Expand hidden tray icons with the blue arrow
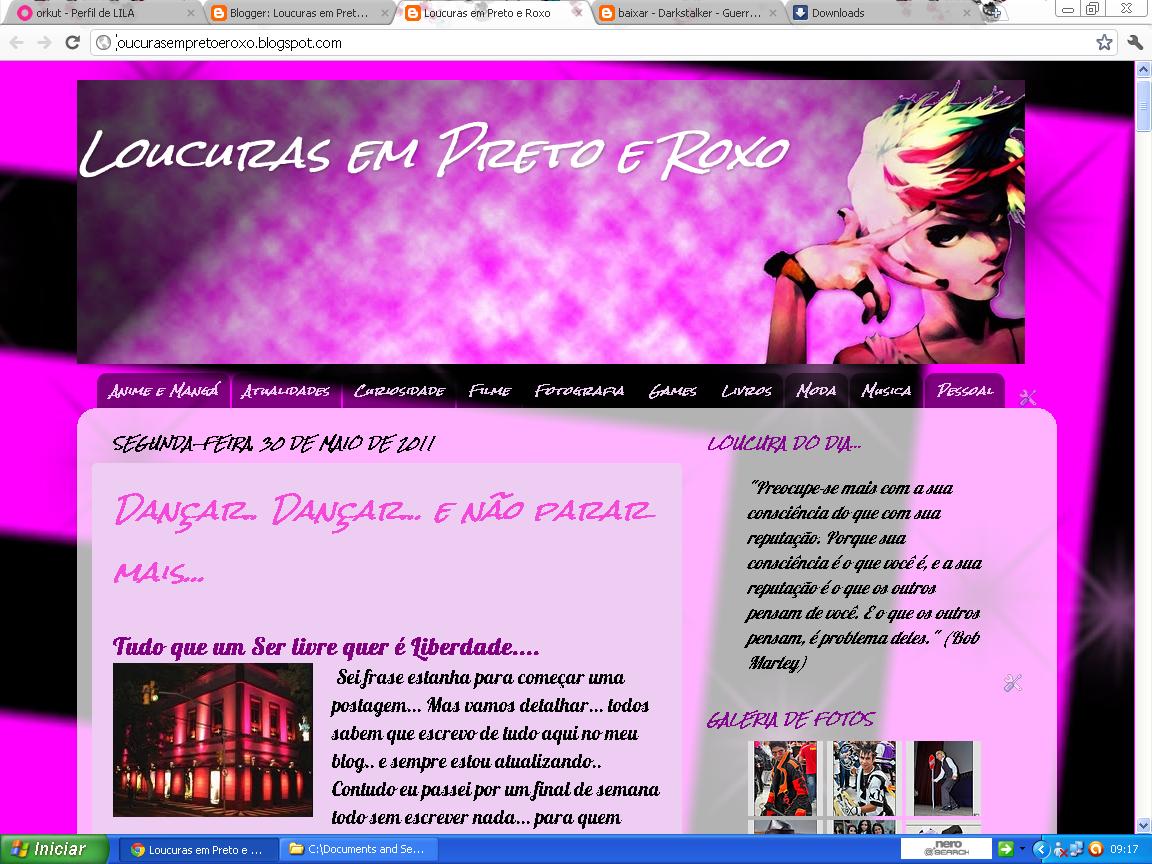The width and height of the screenshot is (1152, 864). point(1040,849)
